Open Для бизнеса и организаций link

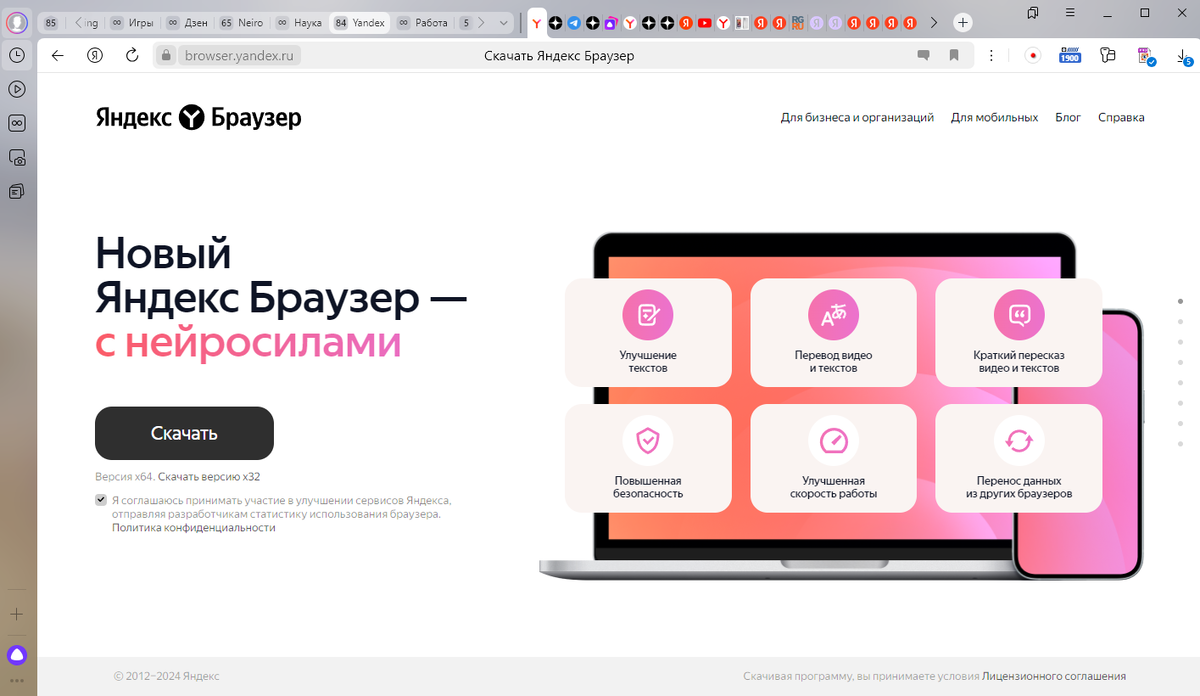(857, 117)
